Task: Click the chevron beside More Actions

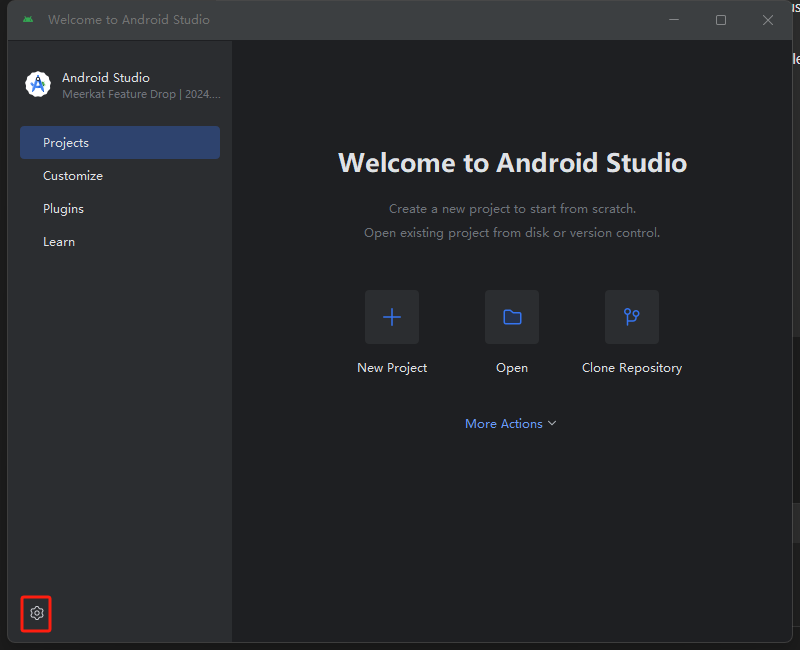Action: pos(552,424)
